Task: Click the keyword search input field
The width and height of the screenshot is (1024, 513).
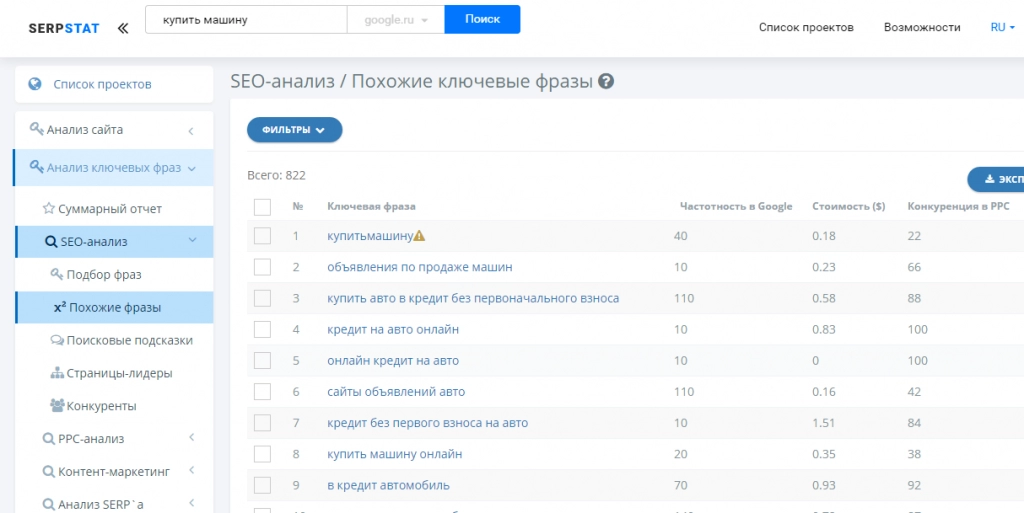Action: pos(246,20)
